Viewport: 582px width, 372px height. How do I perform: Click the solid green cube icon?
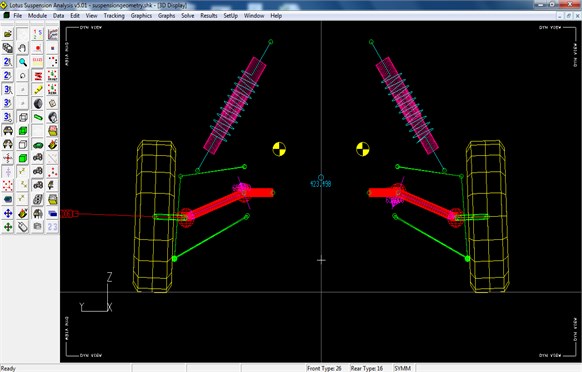[23, 131]
